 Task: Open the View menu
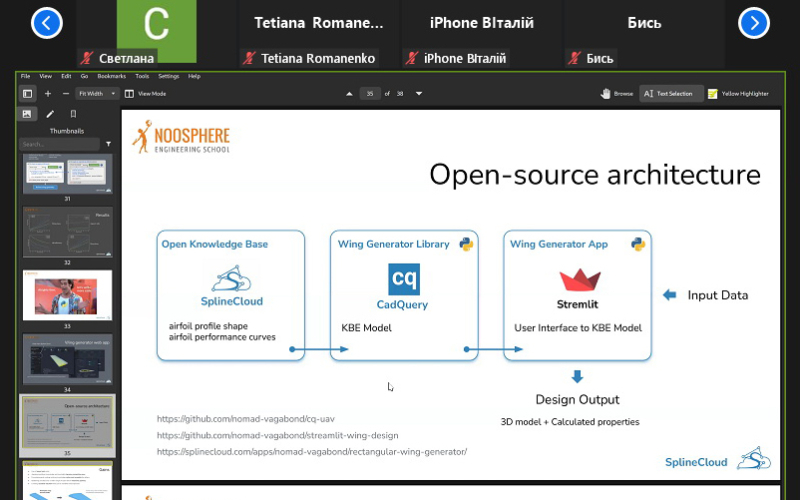[x=45, y=76]
